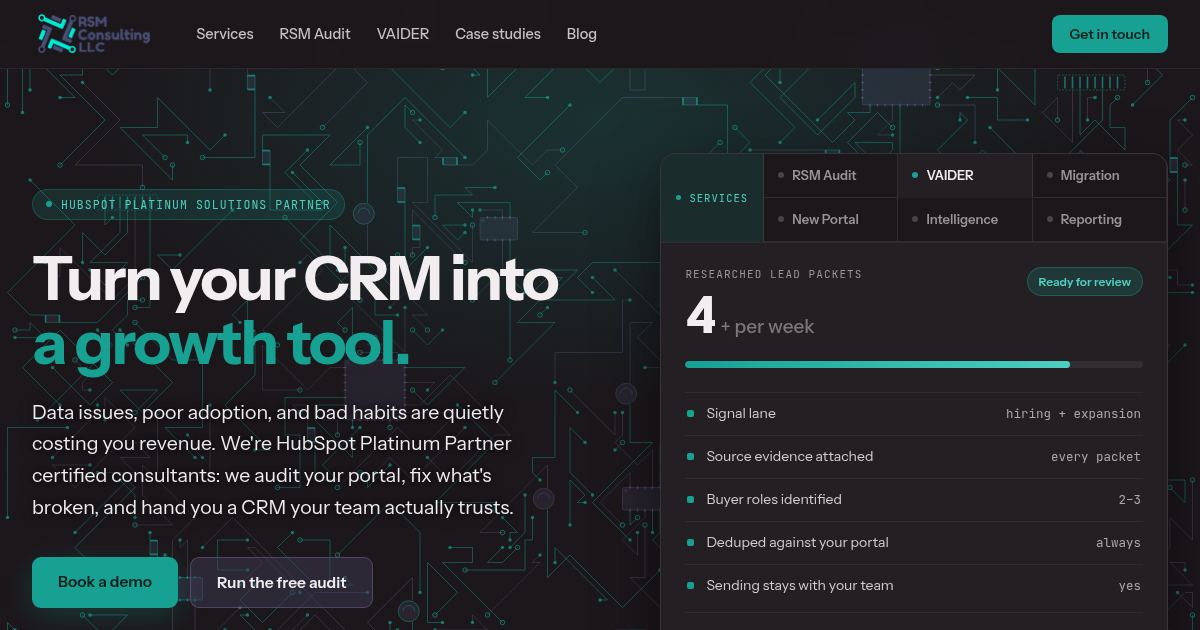Go to RSM Audit in the top navigation
The height and width of the screenshot is (630, 1200).
pyautogui.click(x=315, y=34)
